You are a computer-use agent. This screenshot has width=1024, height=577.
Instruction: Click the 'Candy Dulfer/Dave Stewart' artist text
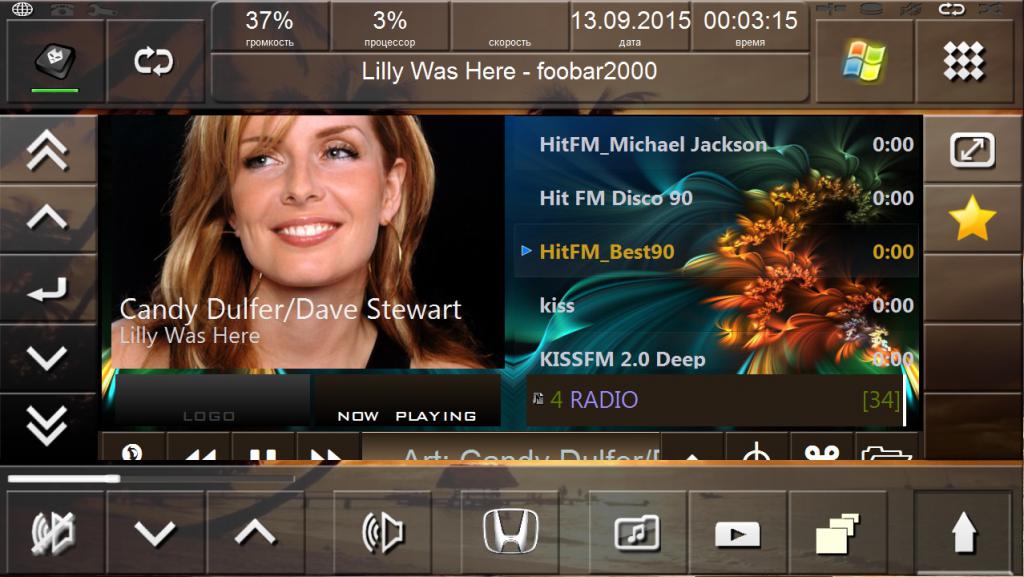290,309
